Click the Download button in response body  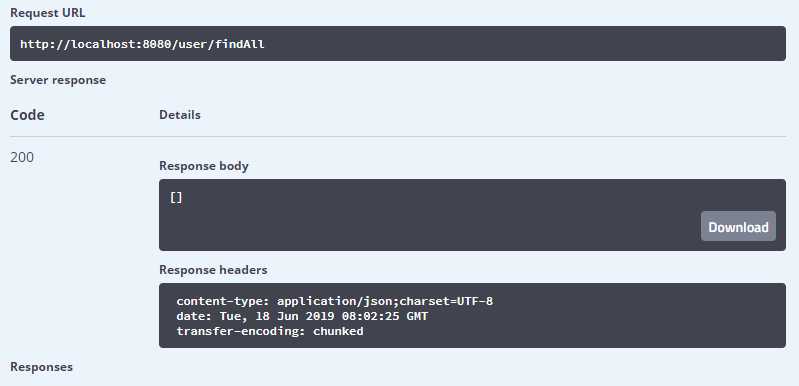coord(738,226)
